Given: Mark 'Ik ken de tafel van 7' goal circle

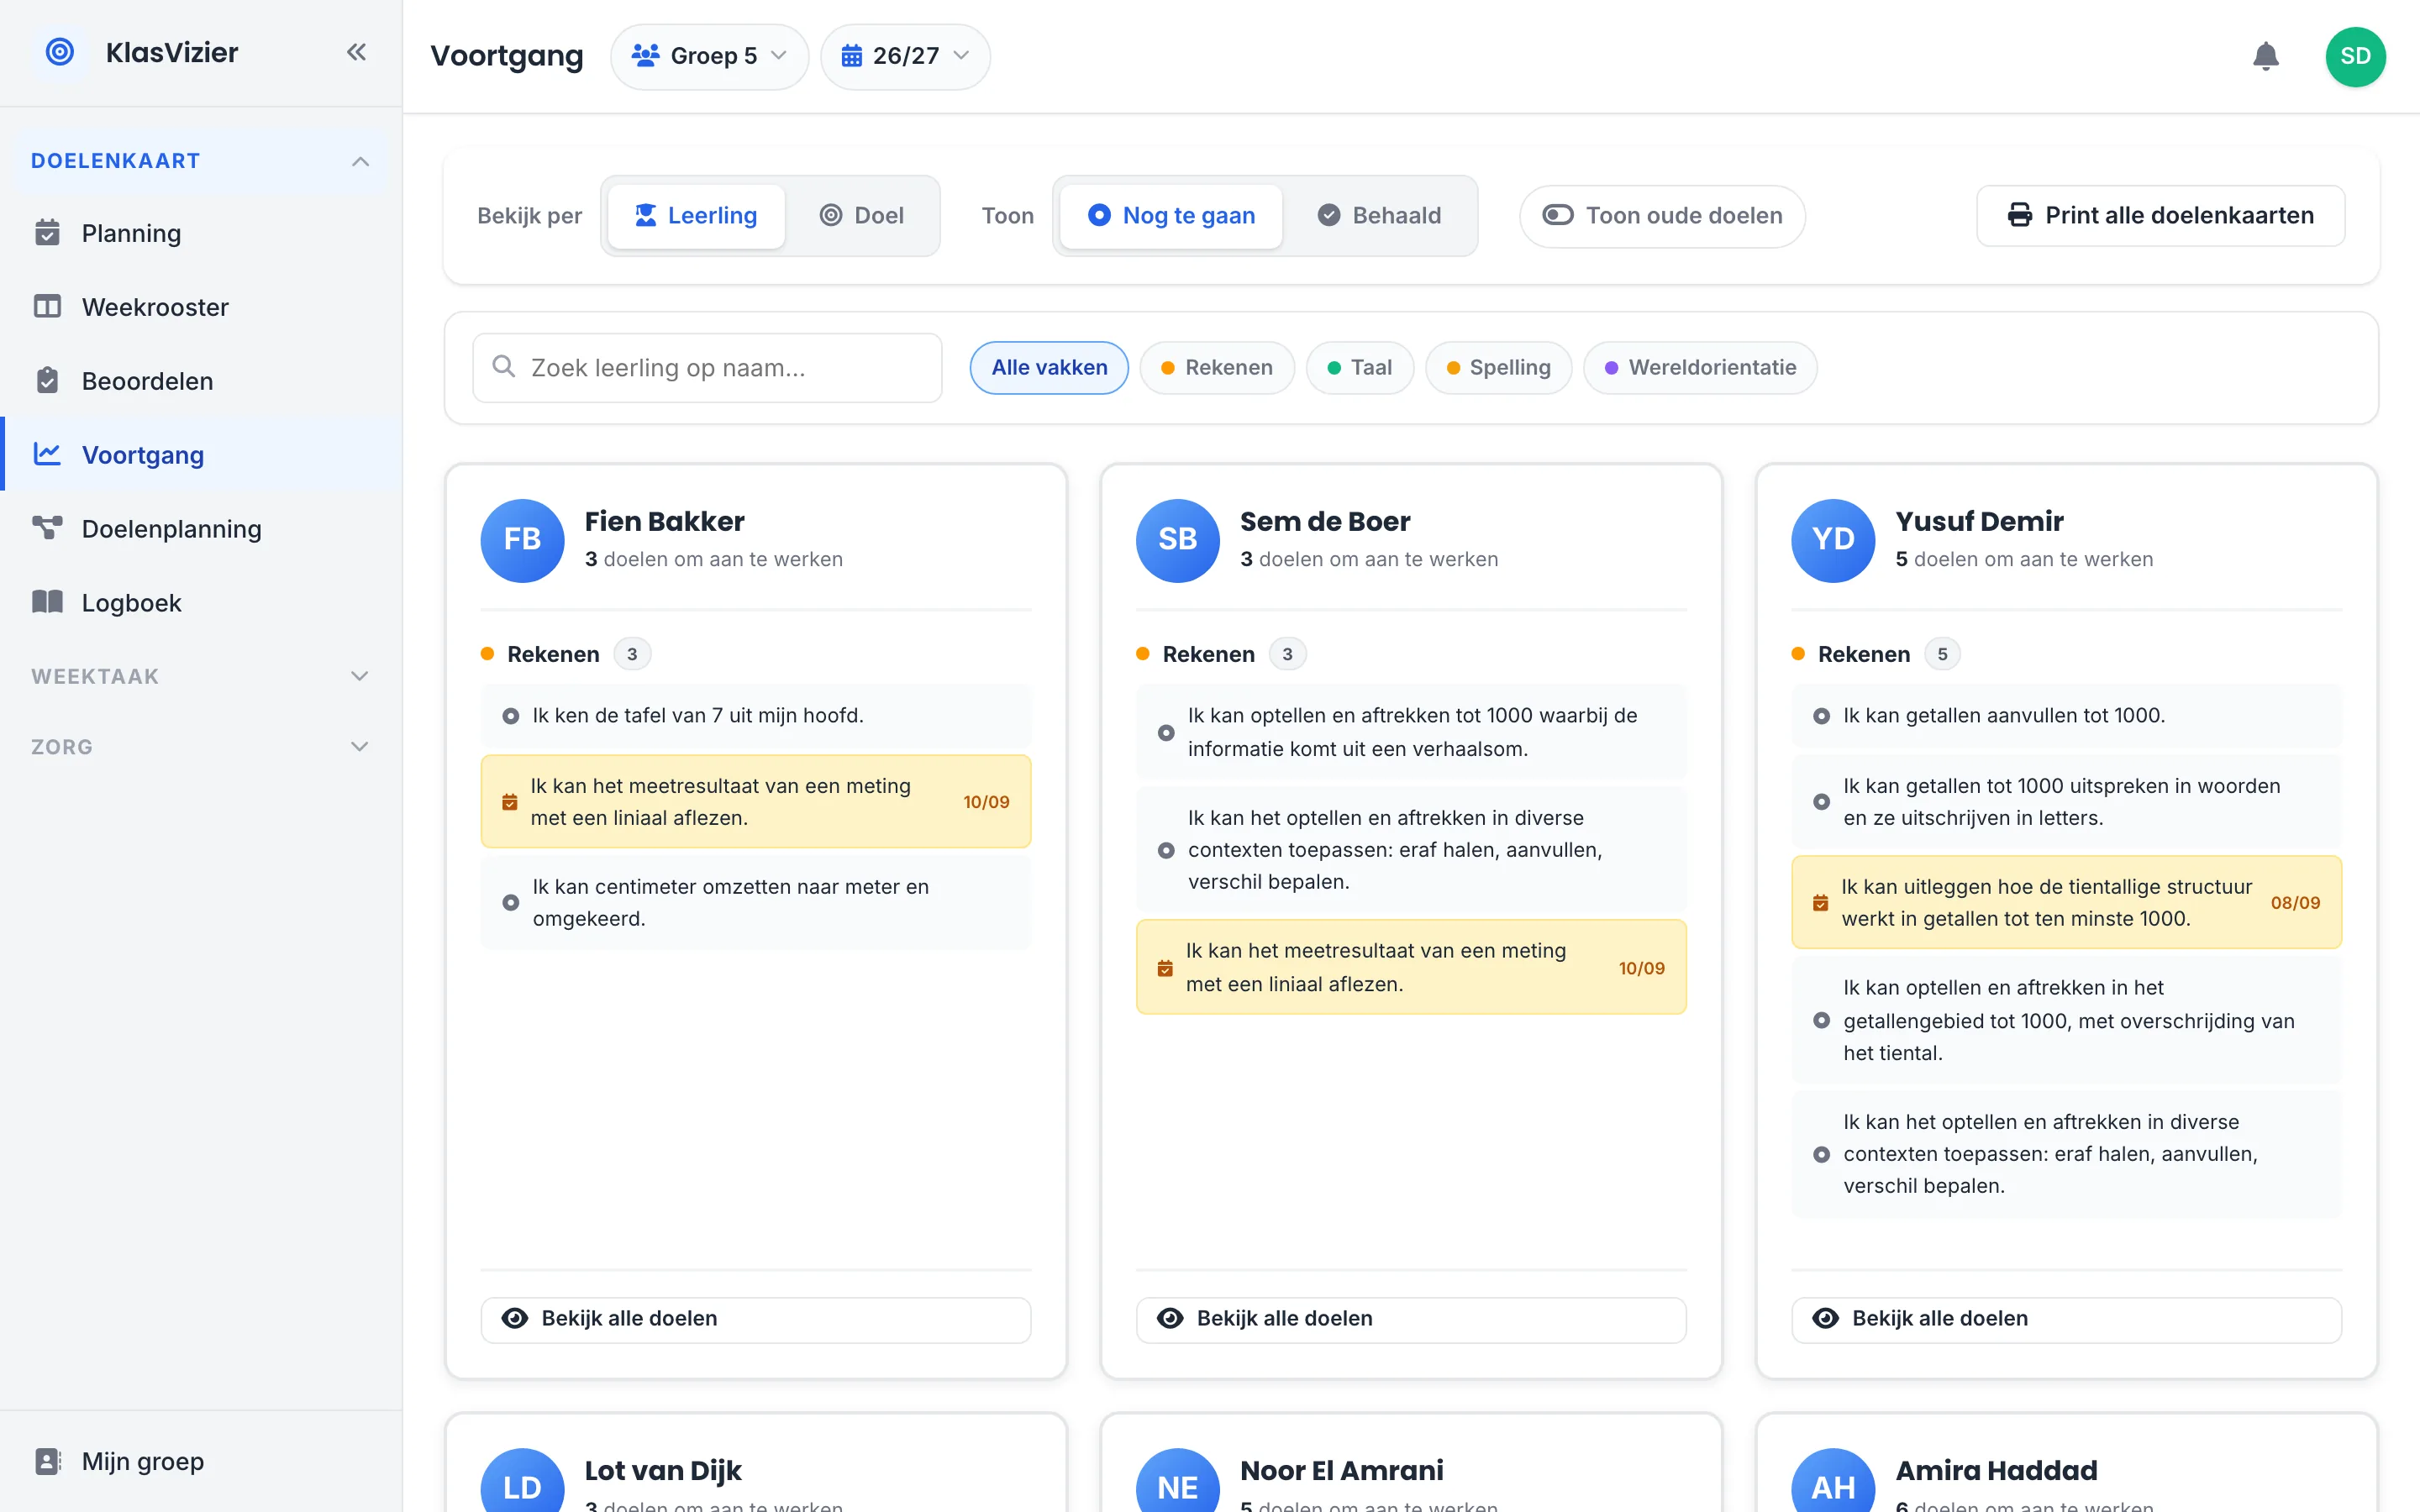Looking at the screenshot, I should (x=510, y=716).
